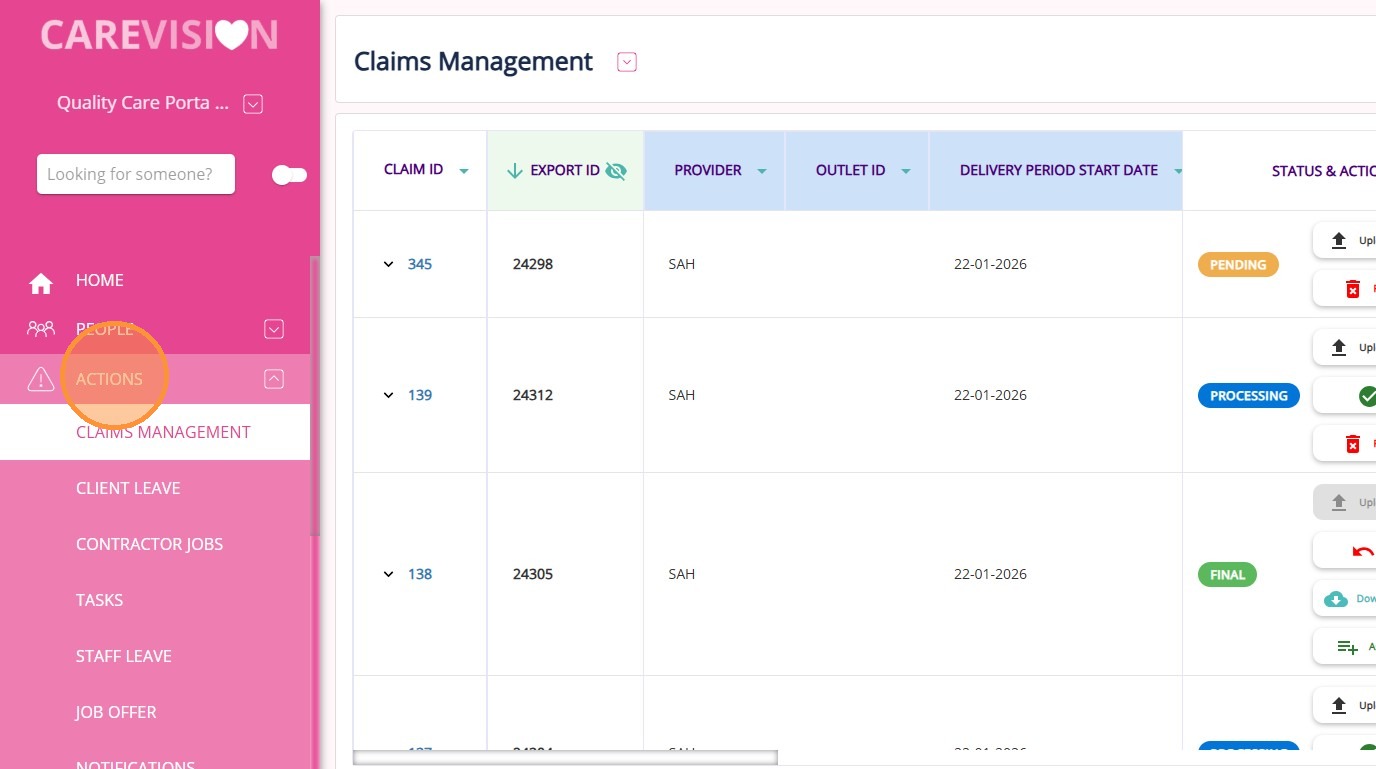
Task: Click the horizontal scrollbar under the table
Action: [x=565, y=758]
